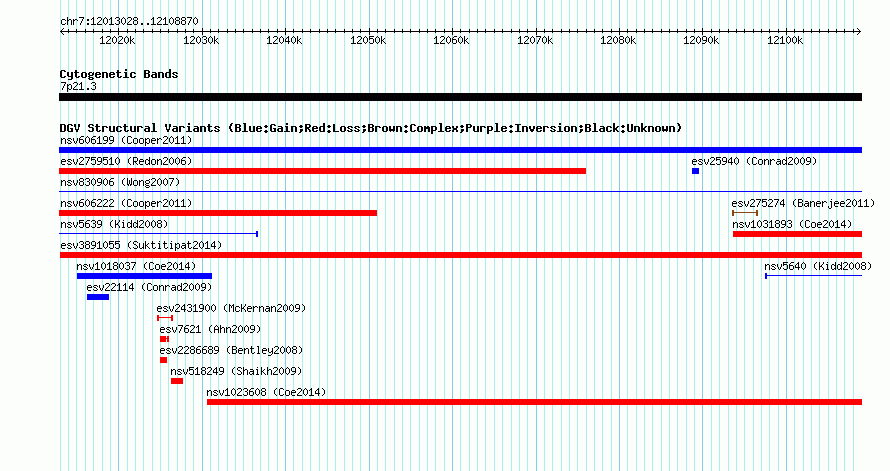Click the nsv1018037 (Coe2014) label text

coord(136,266)
